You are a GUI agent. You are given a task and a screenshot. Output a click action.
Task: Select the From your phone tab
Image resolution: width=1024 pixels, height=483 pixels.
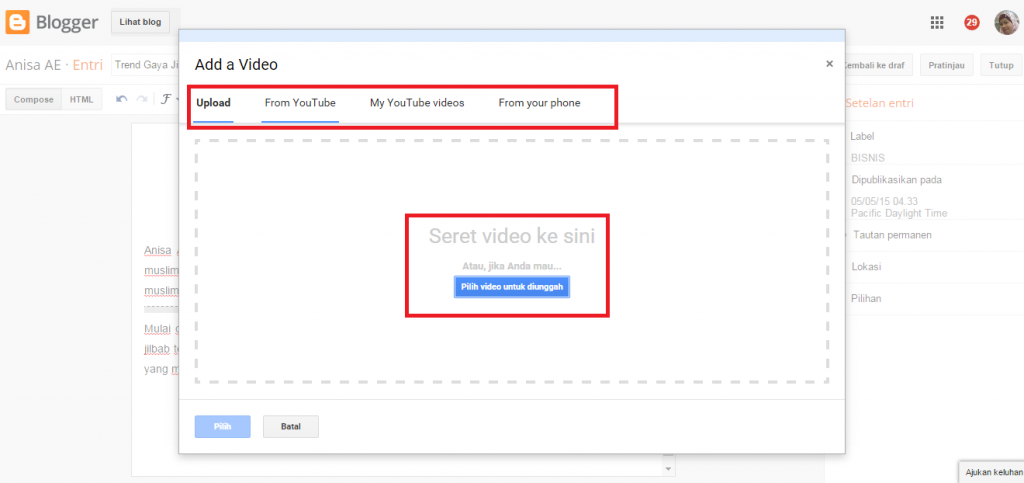[x=539, y=103]
